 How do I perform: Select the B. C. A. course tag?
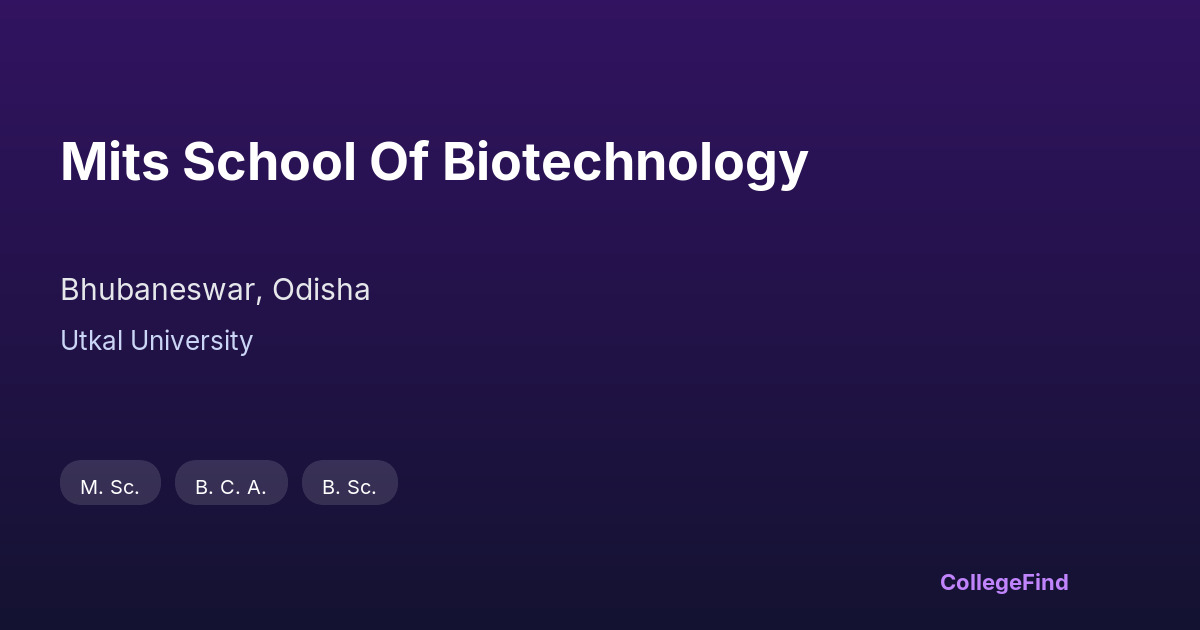pos(231,486)
